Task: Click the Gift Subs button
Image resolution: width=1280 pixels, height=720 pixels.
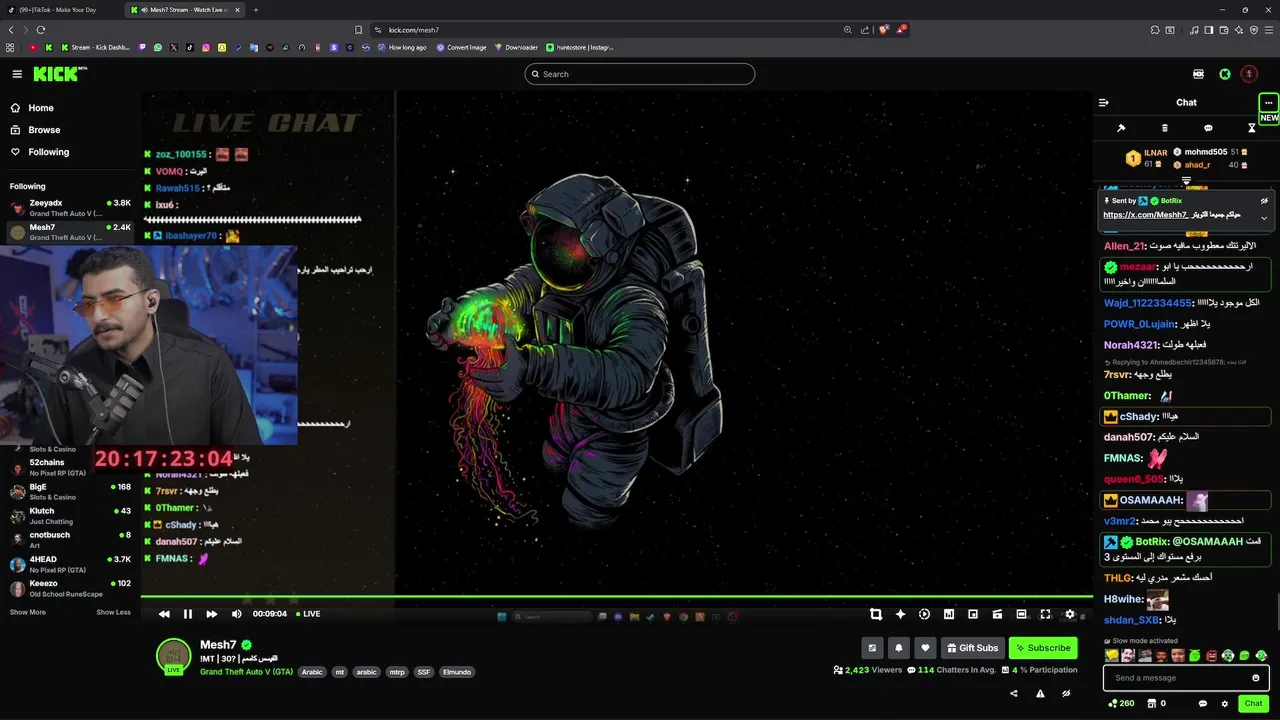Action: tap(972, 648)
